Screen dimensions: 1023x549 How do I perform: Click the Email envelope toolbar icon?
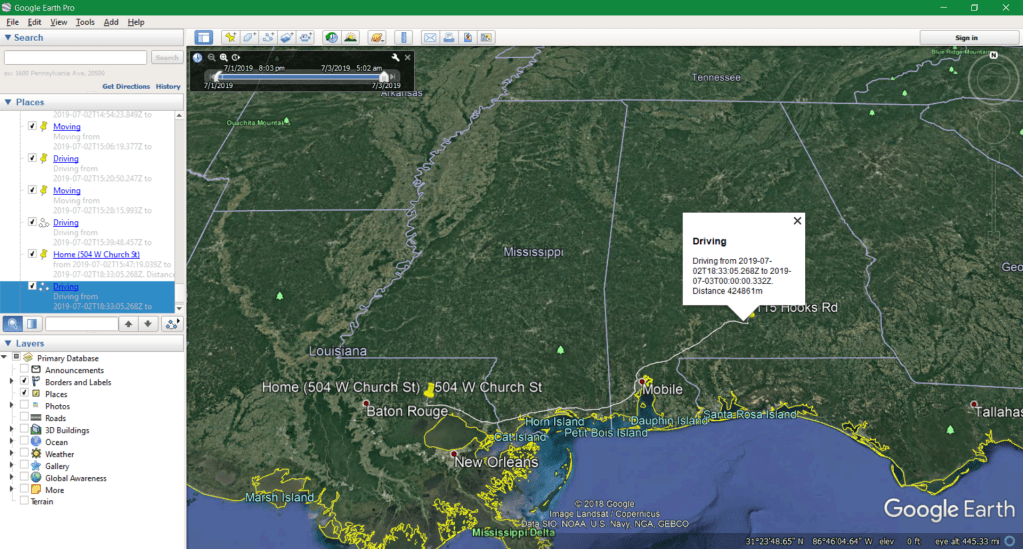(430, 37)
